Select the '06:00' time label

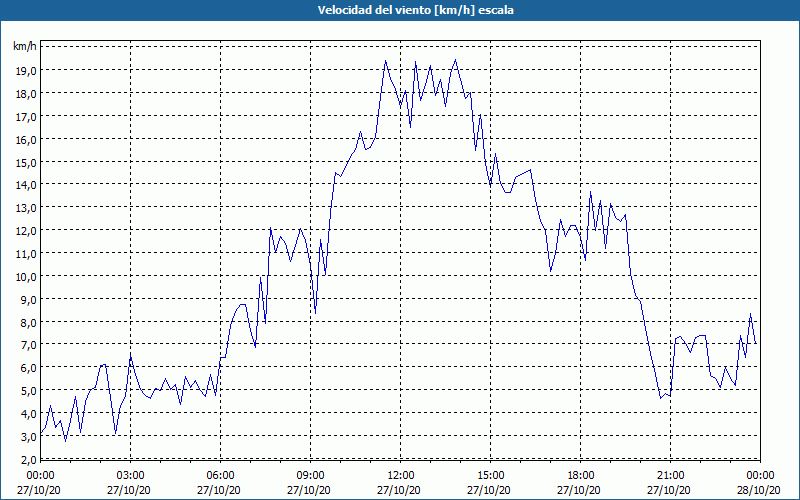pyautogui.click(x=220, y=476)
